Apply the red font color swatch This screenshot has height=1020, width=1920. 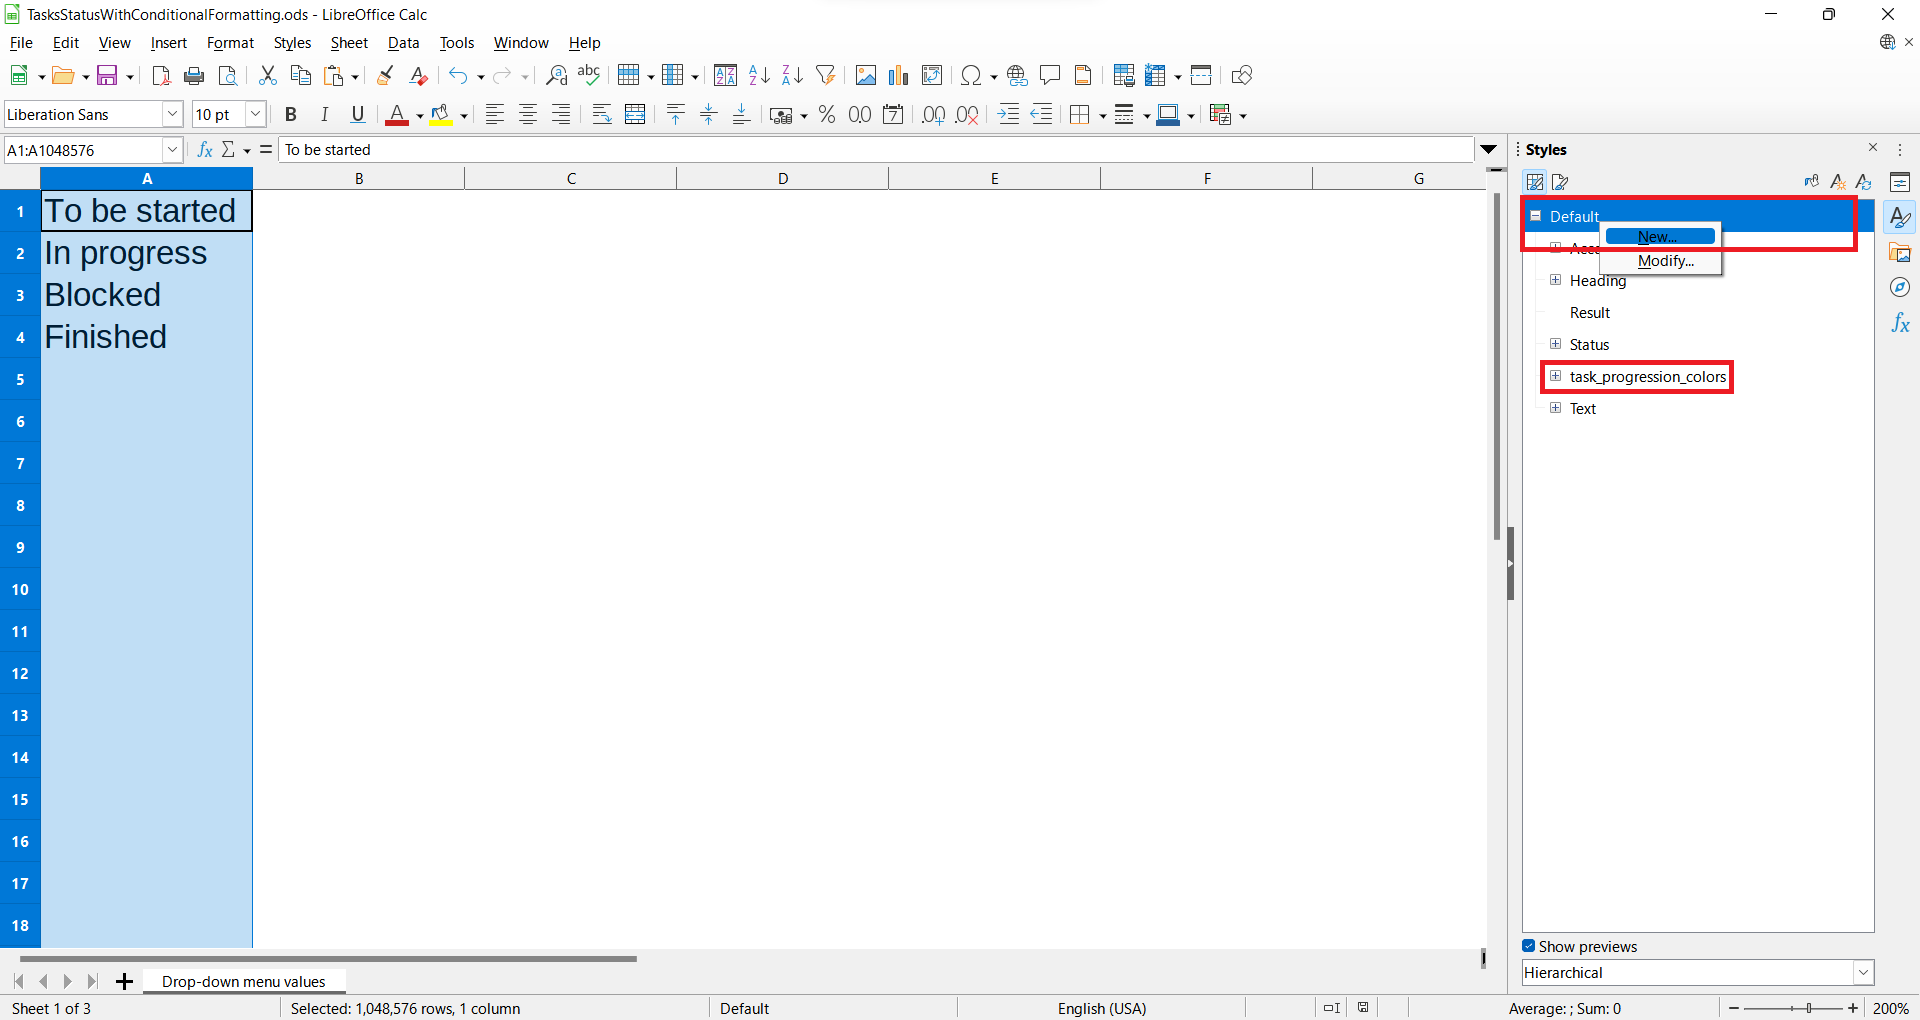(397, 115)
